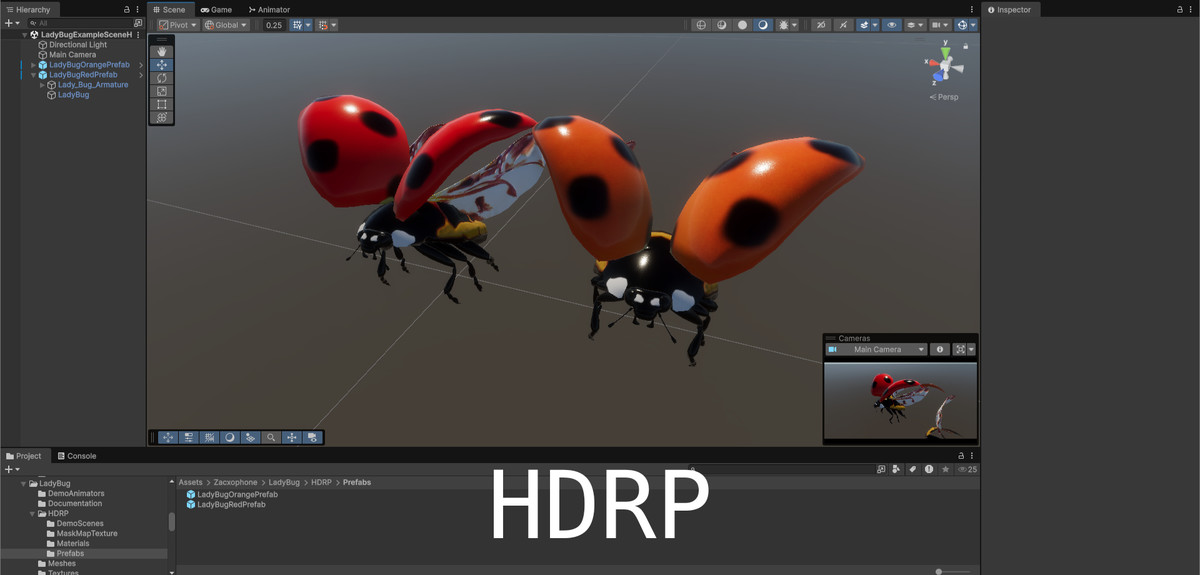Toggle scene audio mute button

tap(842, 25)
